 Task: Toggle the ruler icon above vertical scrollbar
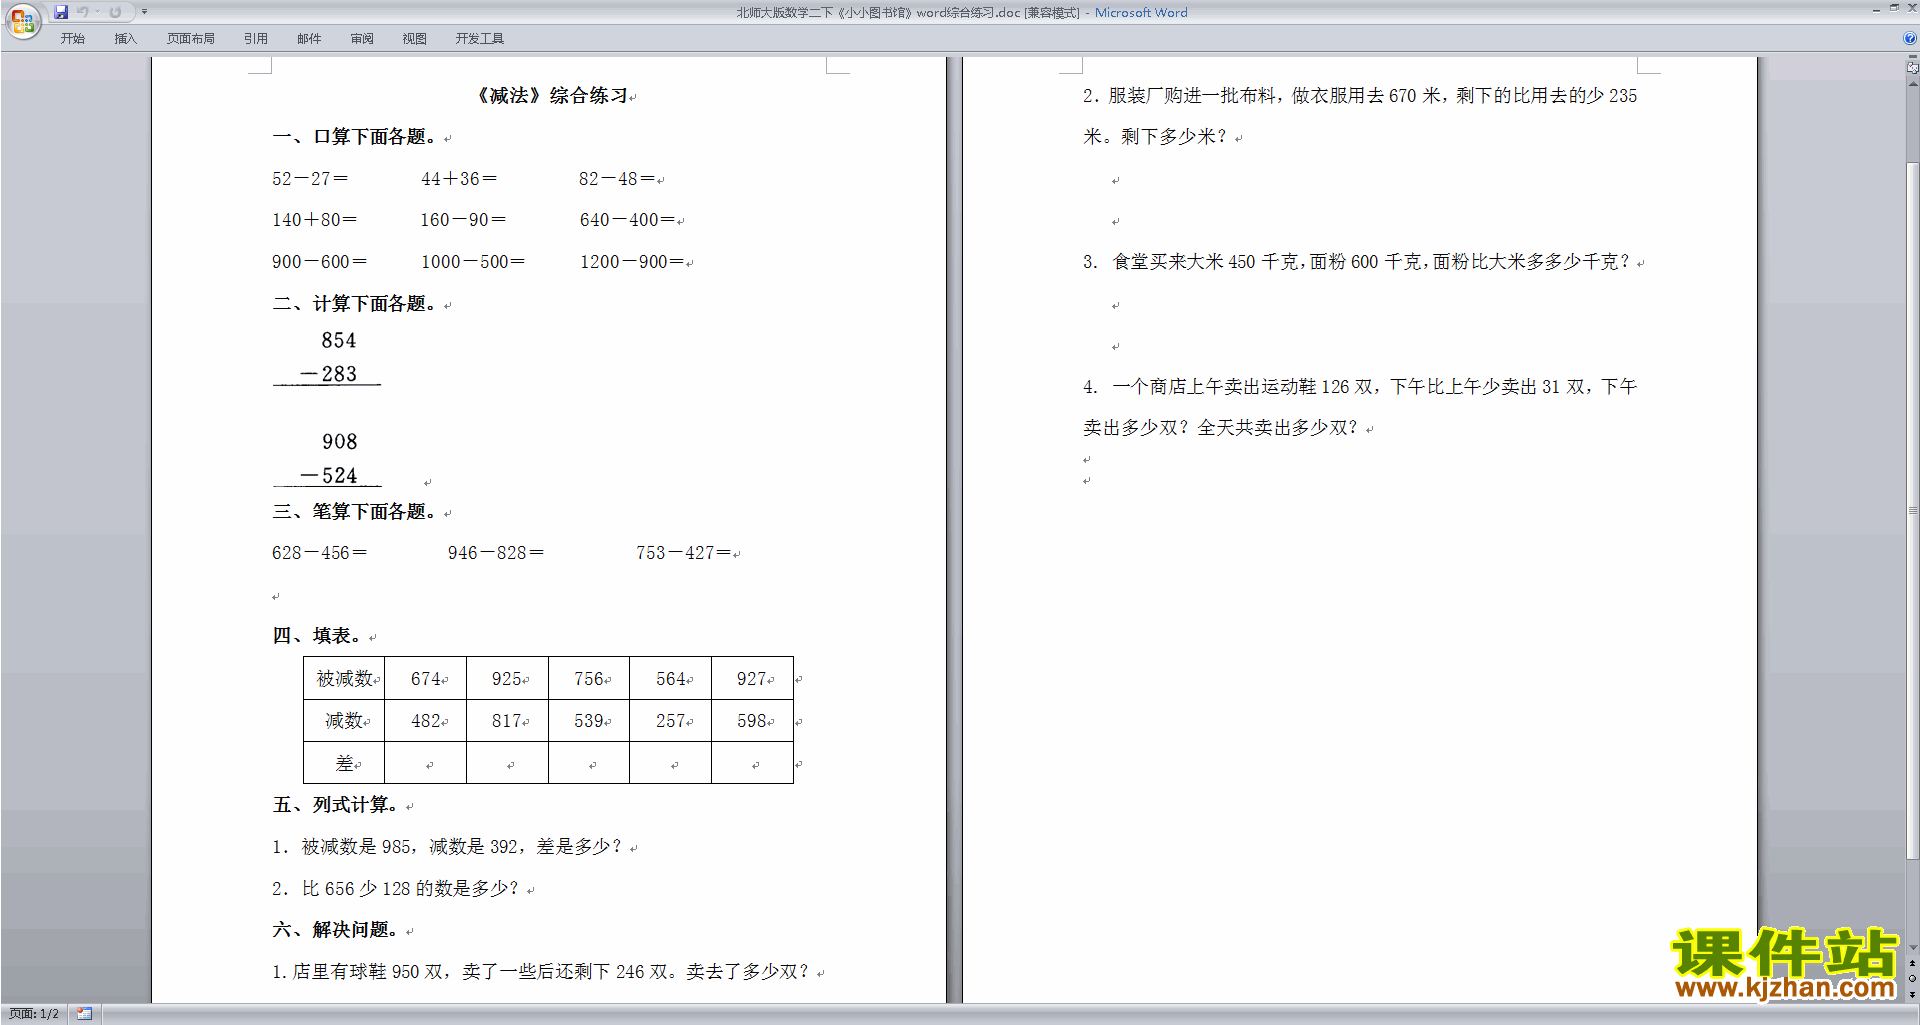(1913, 69)
